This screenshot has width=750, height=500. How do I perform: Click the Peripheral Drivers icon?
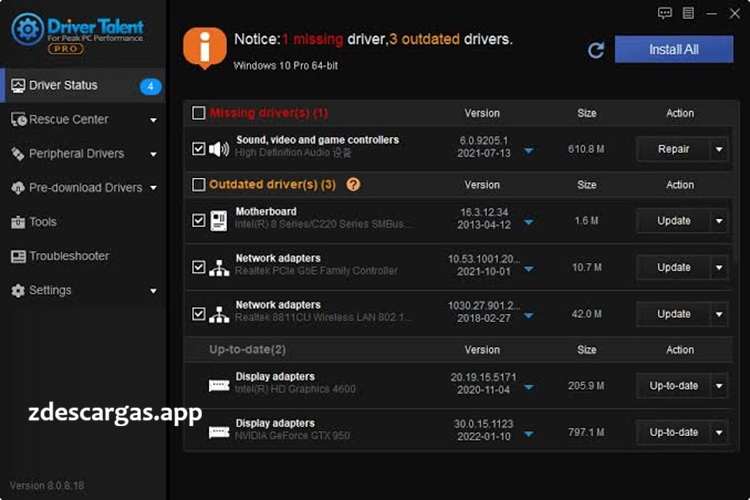coord(18,154)
